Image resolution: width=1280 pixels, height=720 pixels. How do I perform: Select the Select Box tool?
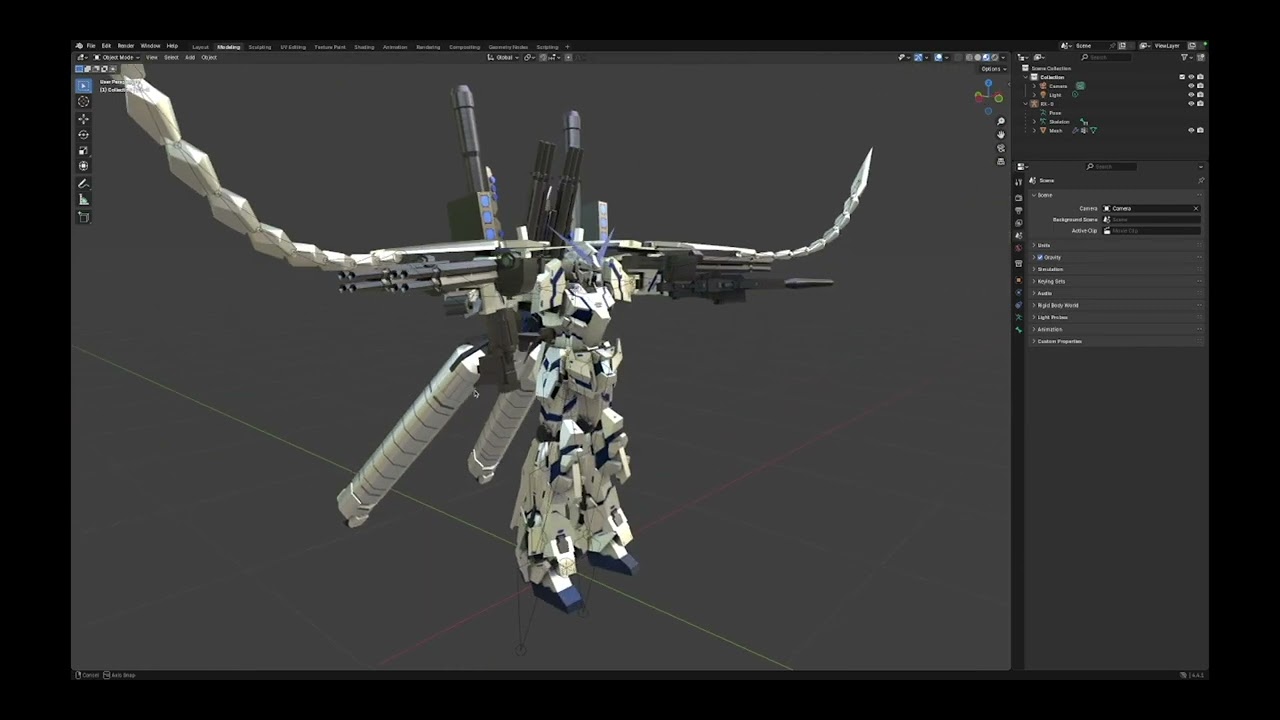tap(83, 86)
